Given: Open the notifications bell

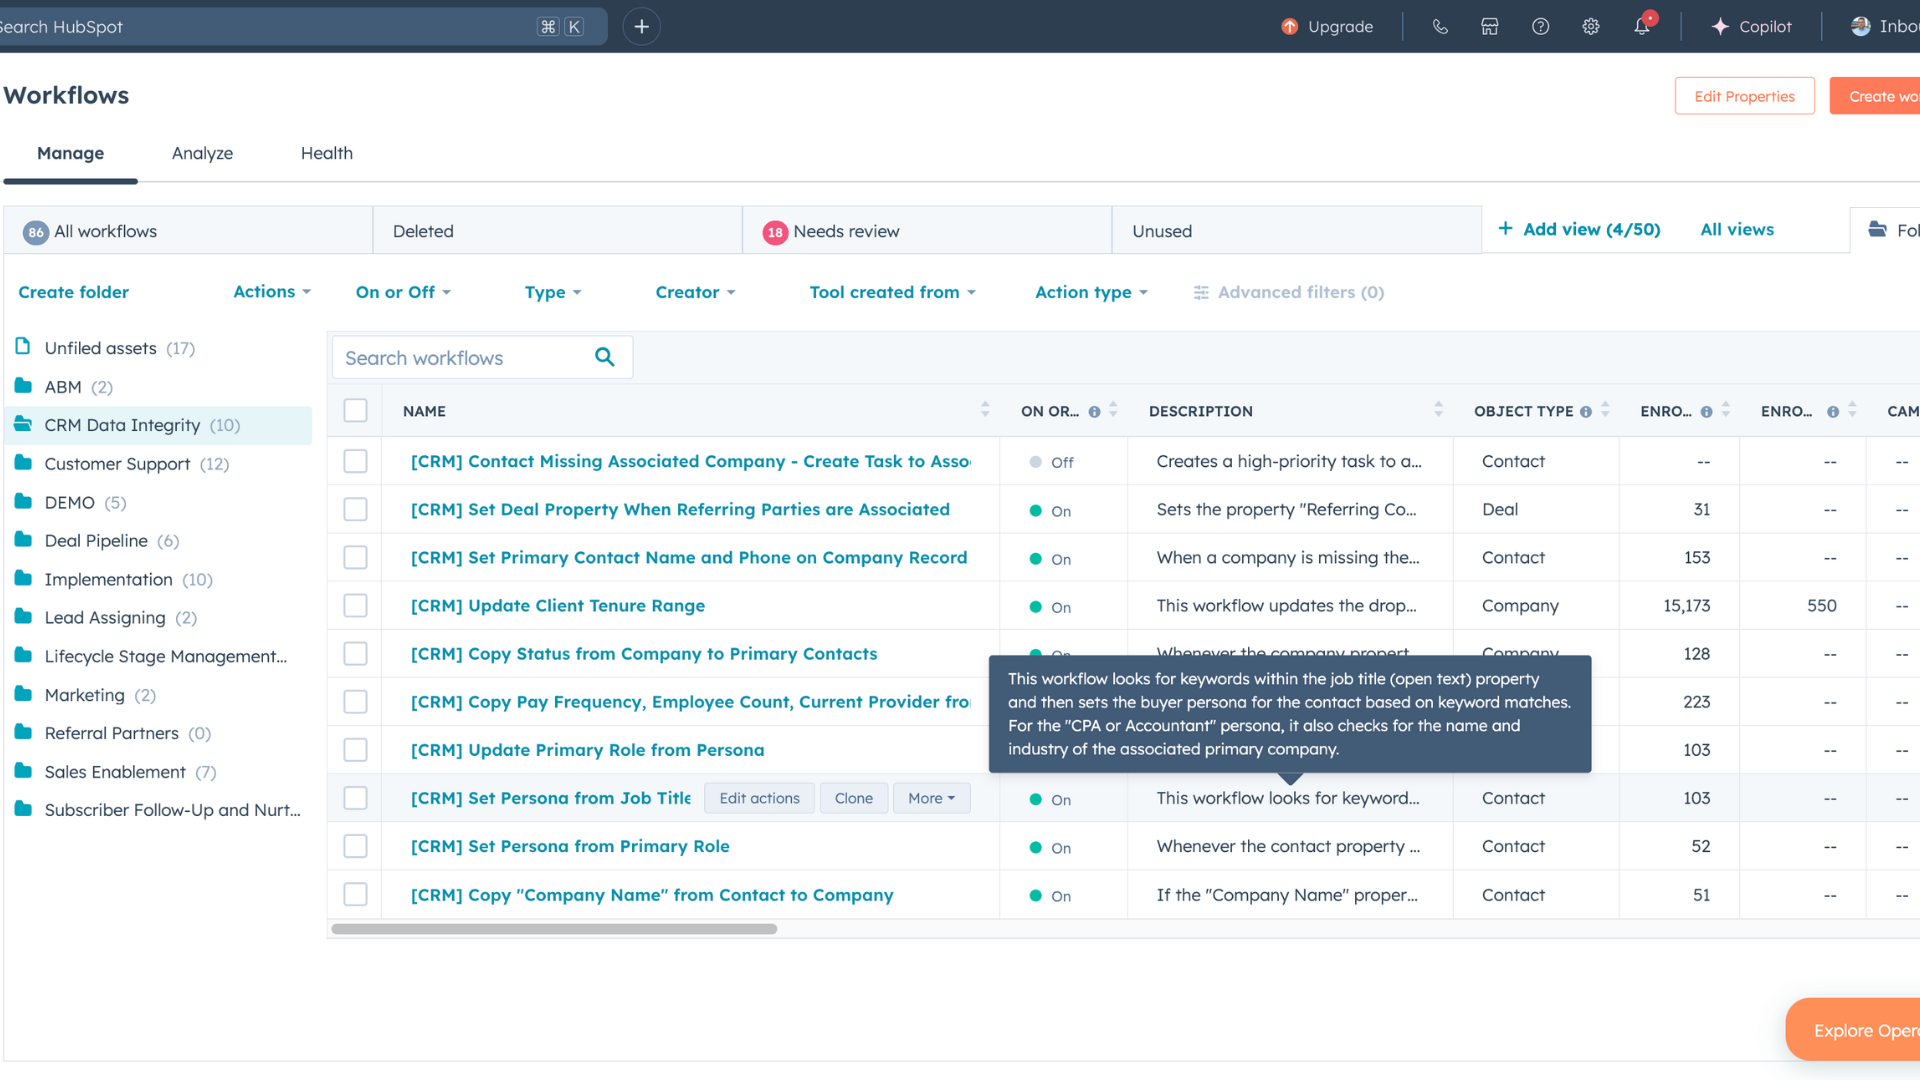Looking at the screenshot, I should 1642,27.
